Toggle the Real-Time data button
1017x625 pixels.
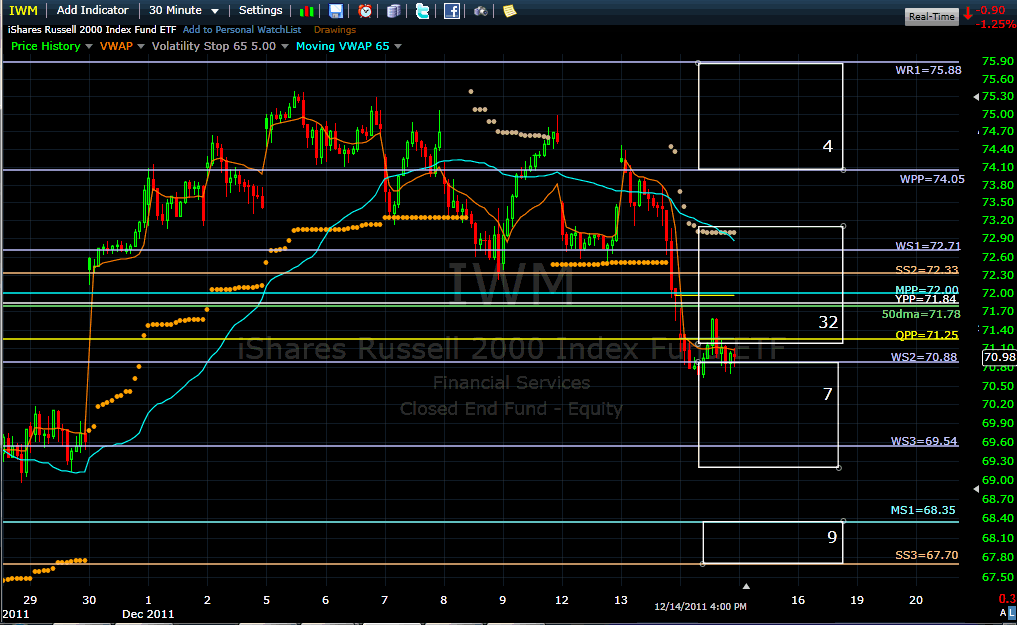[931, 17]
